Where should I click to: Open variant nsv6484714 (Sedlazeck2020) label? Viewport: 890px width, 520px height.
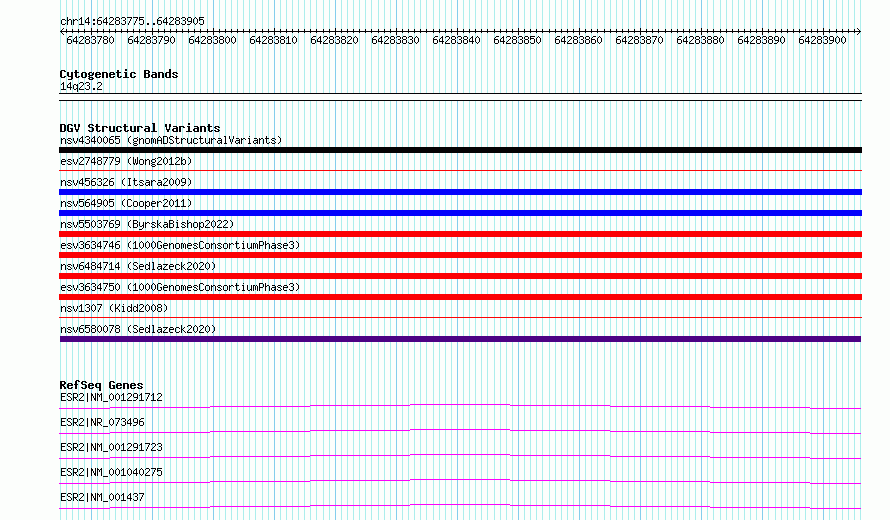click(x=138, y=266)
